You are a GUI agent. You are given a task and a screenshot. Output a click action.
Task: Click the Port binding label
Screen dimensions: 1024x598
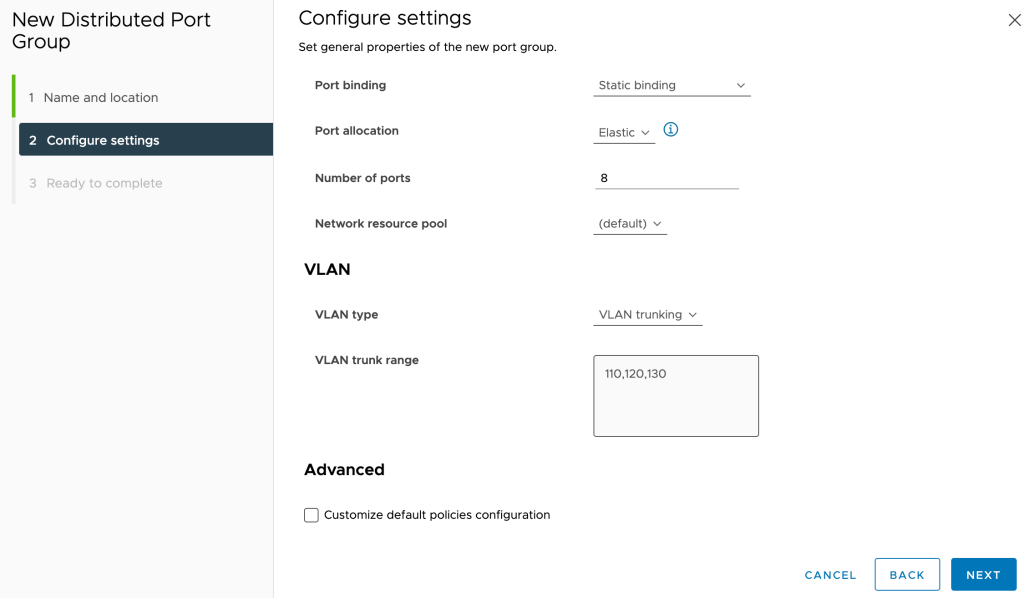(x=350, y=86)
